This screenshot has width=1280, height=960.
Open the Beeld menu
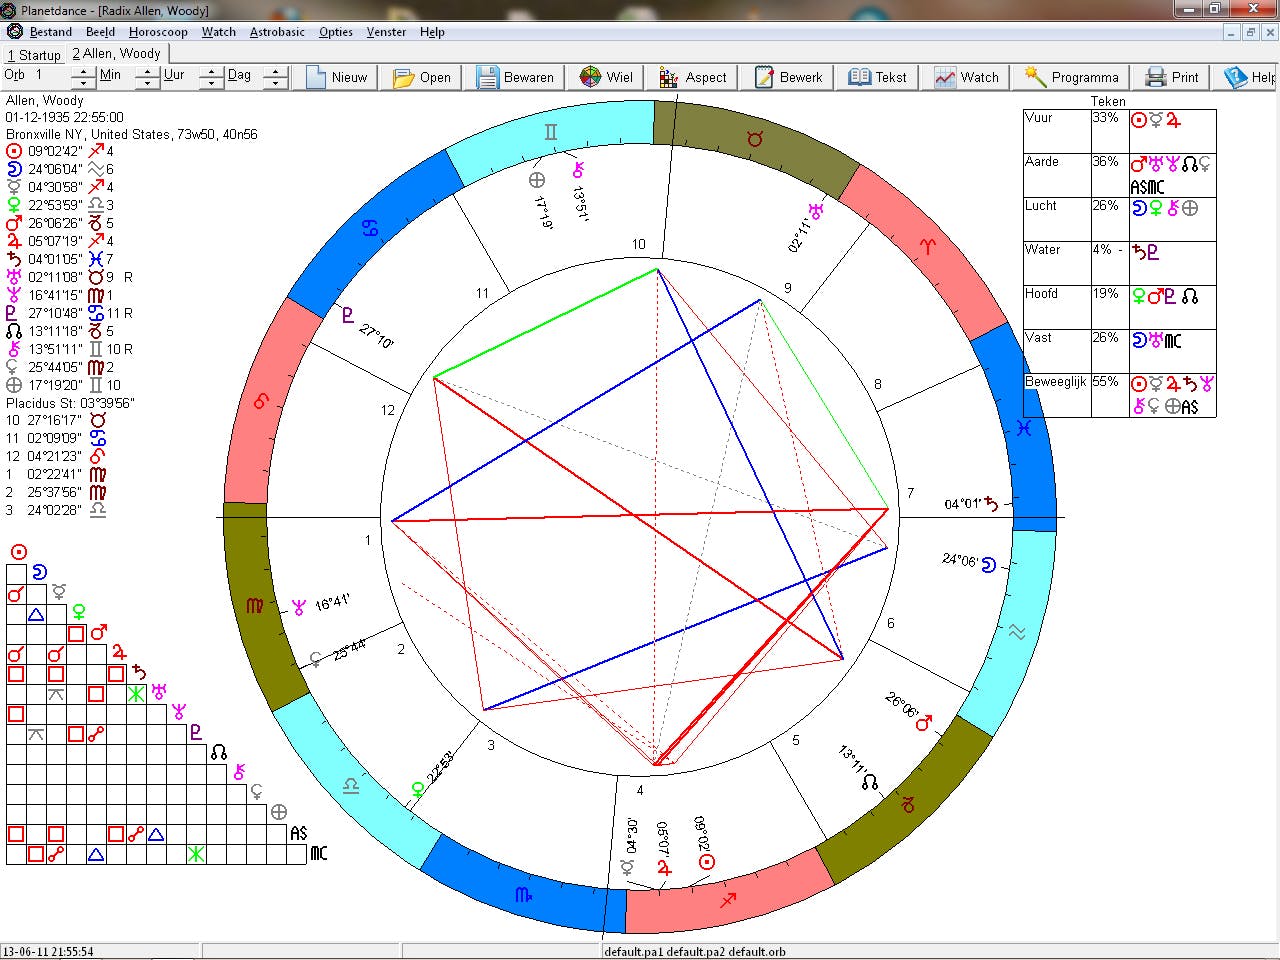[101, 32]
